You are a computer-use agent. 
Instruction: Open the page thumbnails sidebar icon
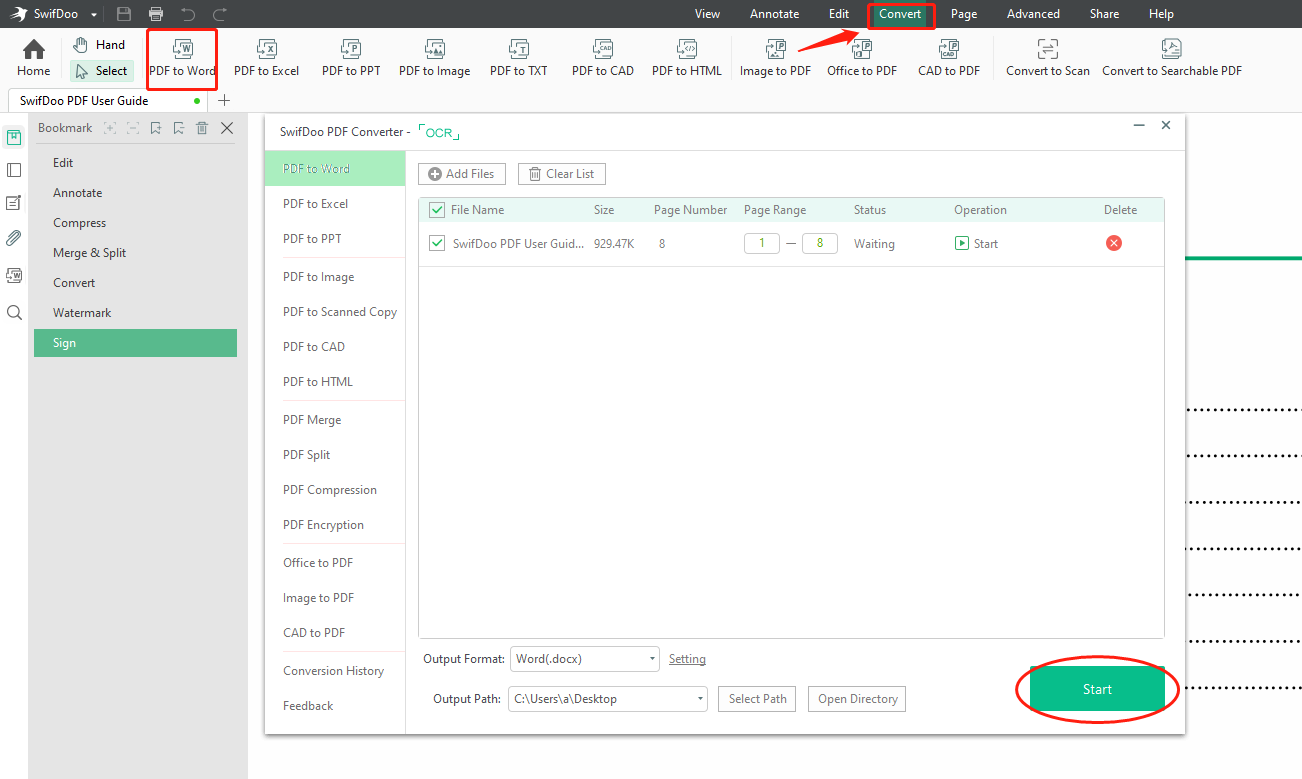pos(14,170)
